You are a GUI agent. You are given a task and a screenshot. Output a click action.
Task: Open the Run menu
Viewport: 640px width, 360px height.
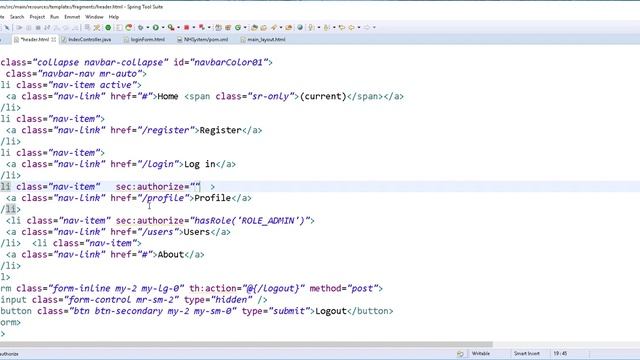pos(54,17)
